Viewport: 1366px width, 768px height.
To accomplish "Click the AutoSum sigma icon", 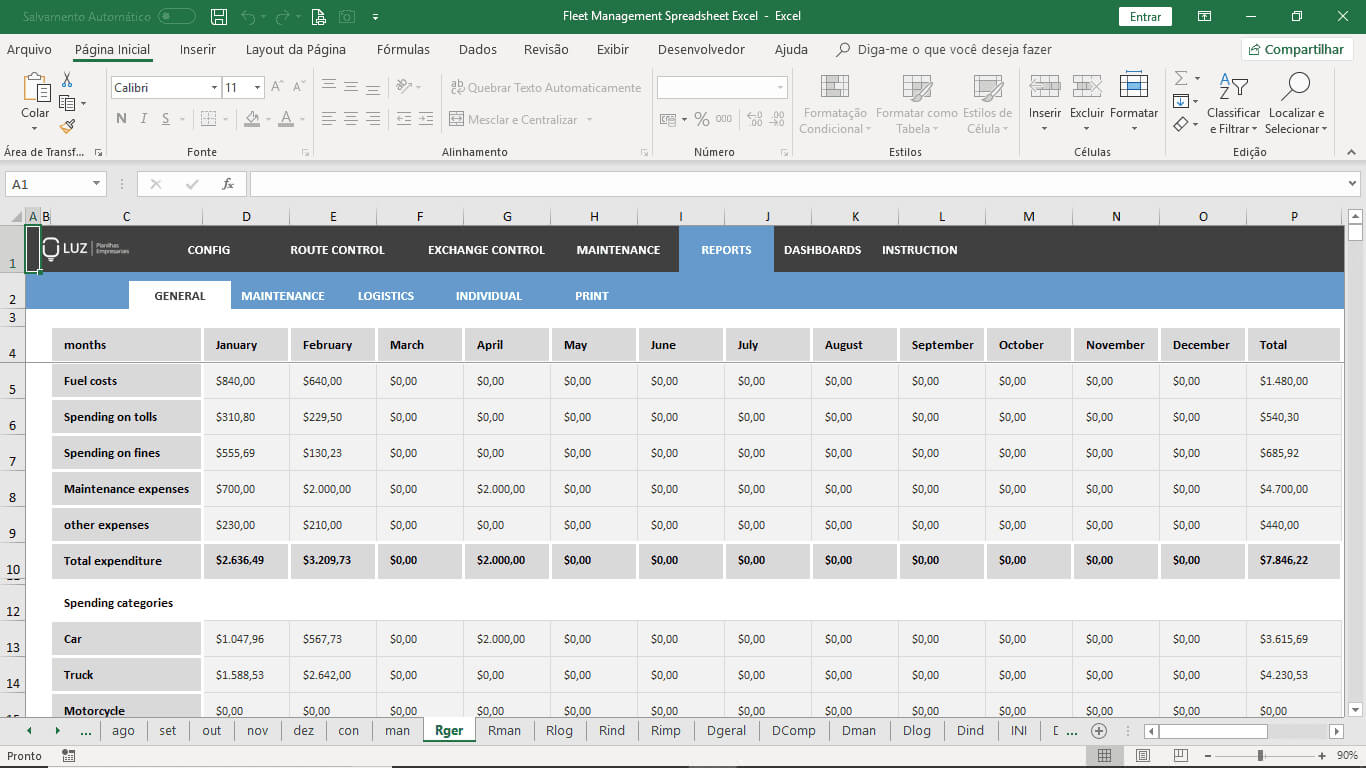I will (x=1181, y=79).
